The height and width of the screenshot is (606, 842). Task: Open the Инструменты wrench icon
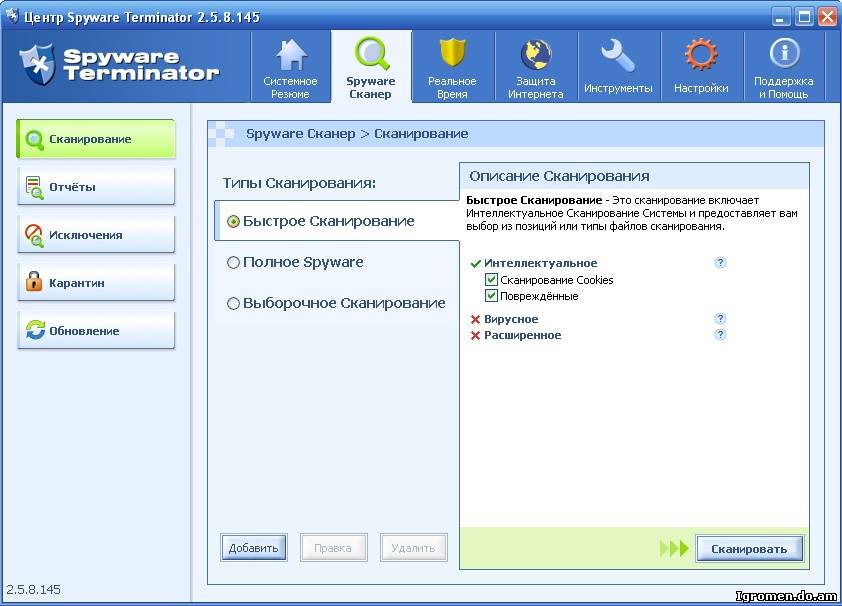pos(618,55)
